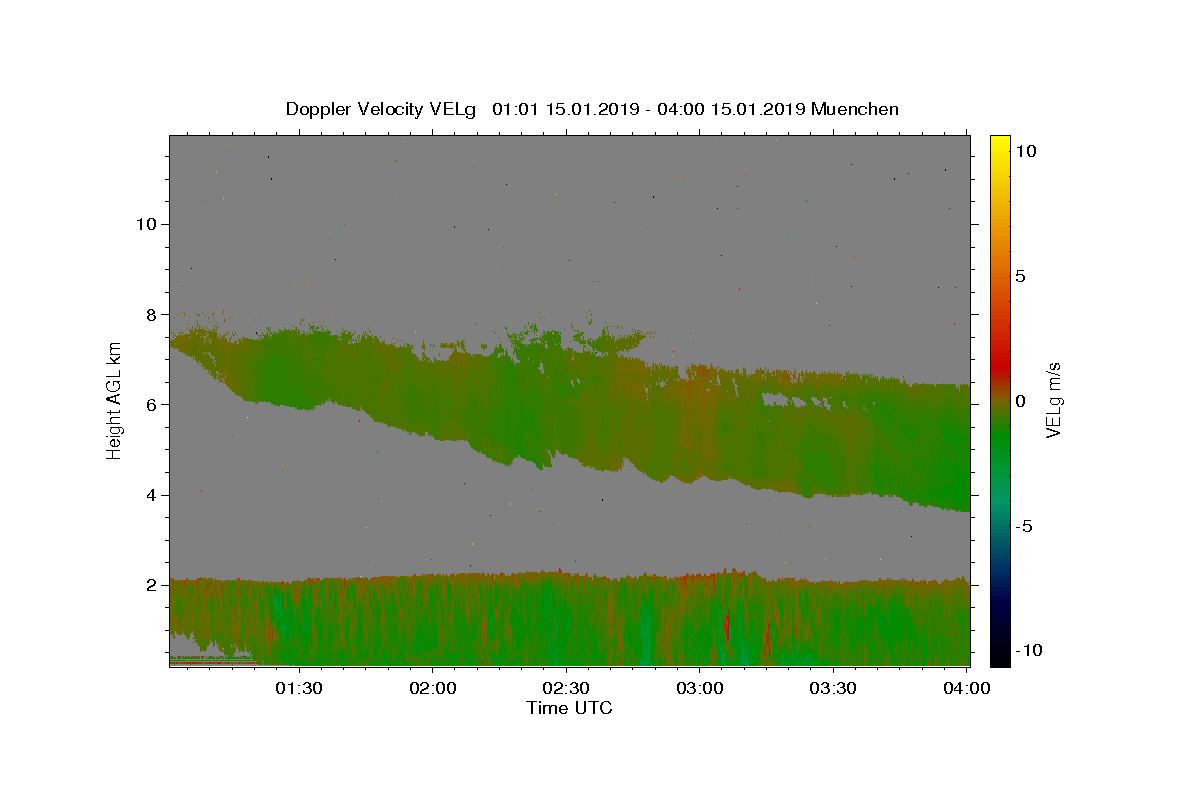Click the 03:00 time tick label
The image size is (1200, 800).
tap(700, 688)
